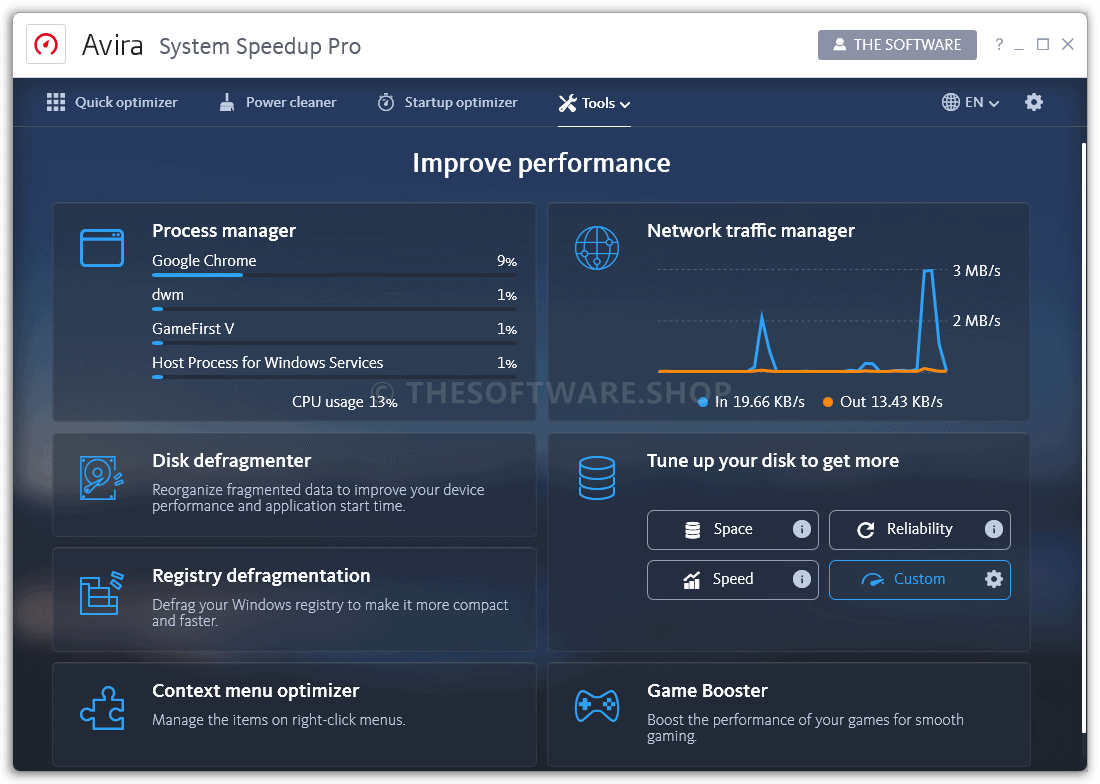The width and height of the screenshot is (1100, 784).
Task: Open help with the question mark icon
Action: tap(999, 45)
